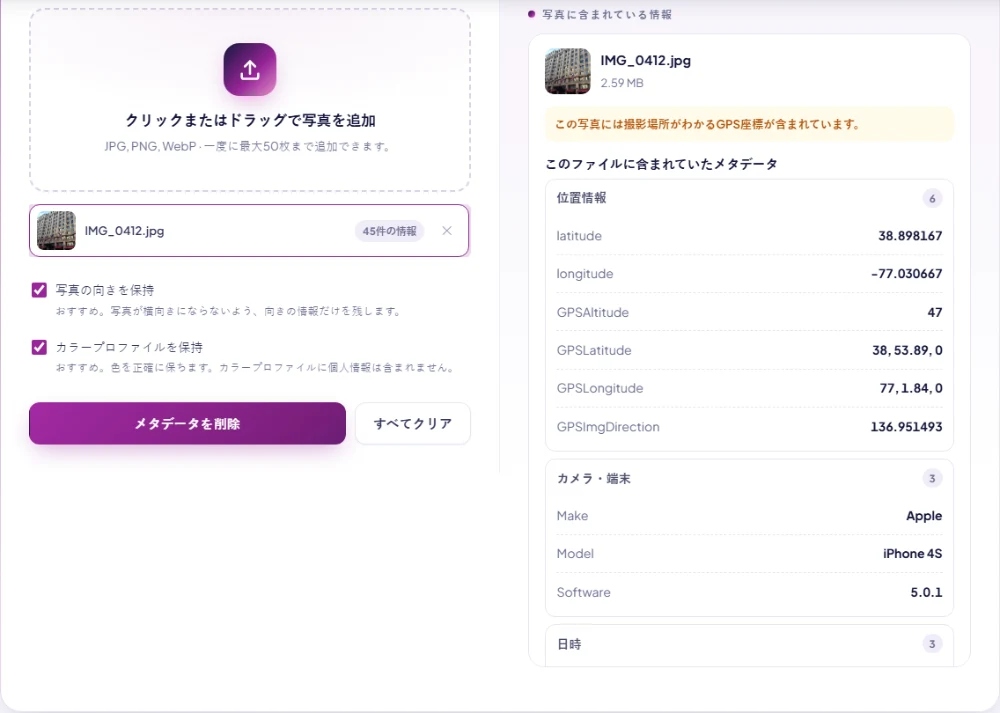
Task: Click the クリックまたはドラッグで写真を追加 drop zone text
Action: pyautogui.click(x=250, y=120)
